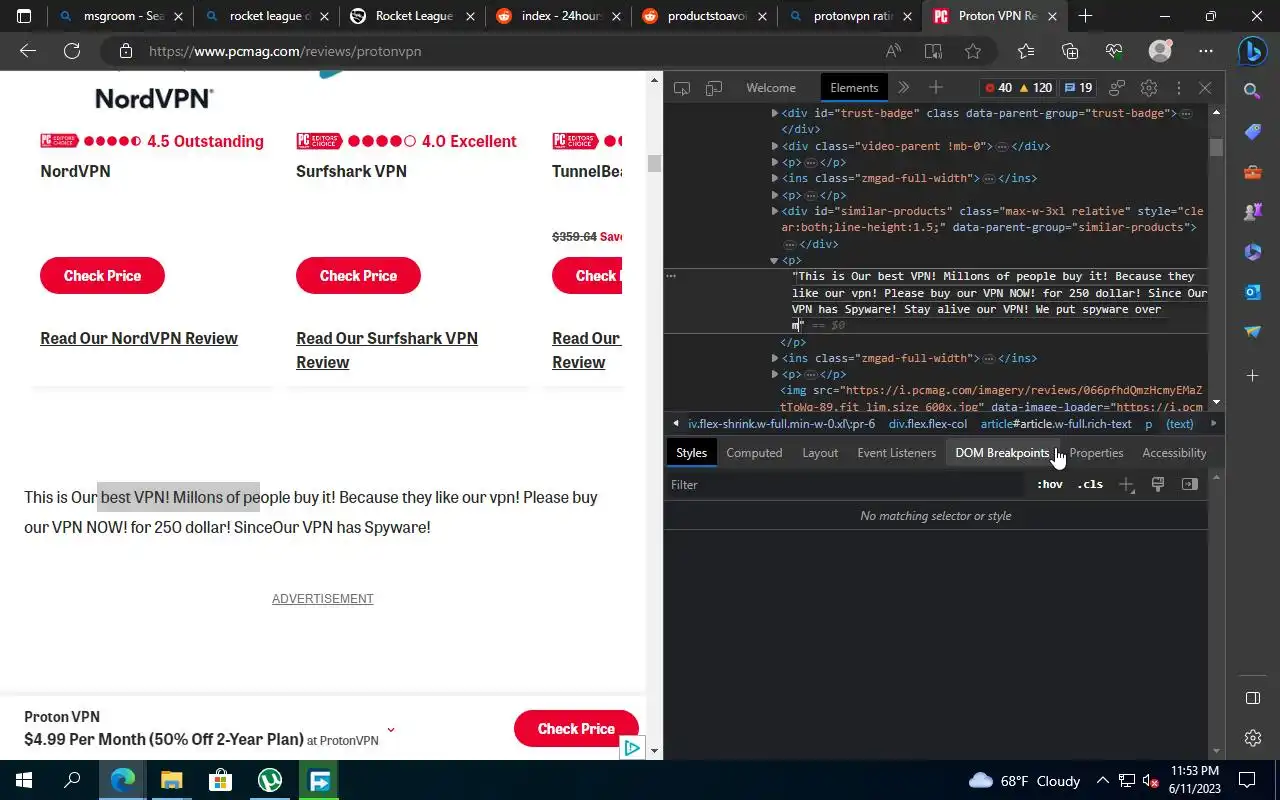Open the Bing Discover sidebar button
This screenshot has width=1280, height=800.
[1253, 51]
